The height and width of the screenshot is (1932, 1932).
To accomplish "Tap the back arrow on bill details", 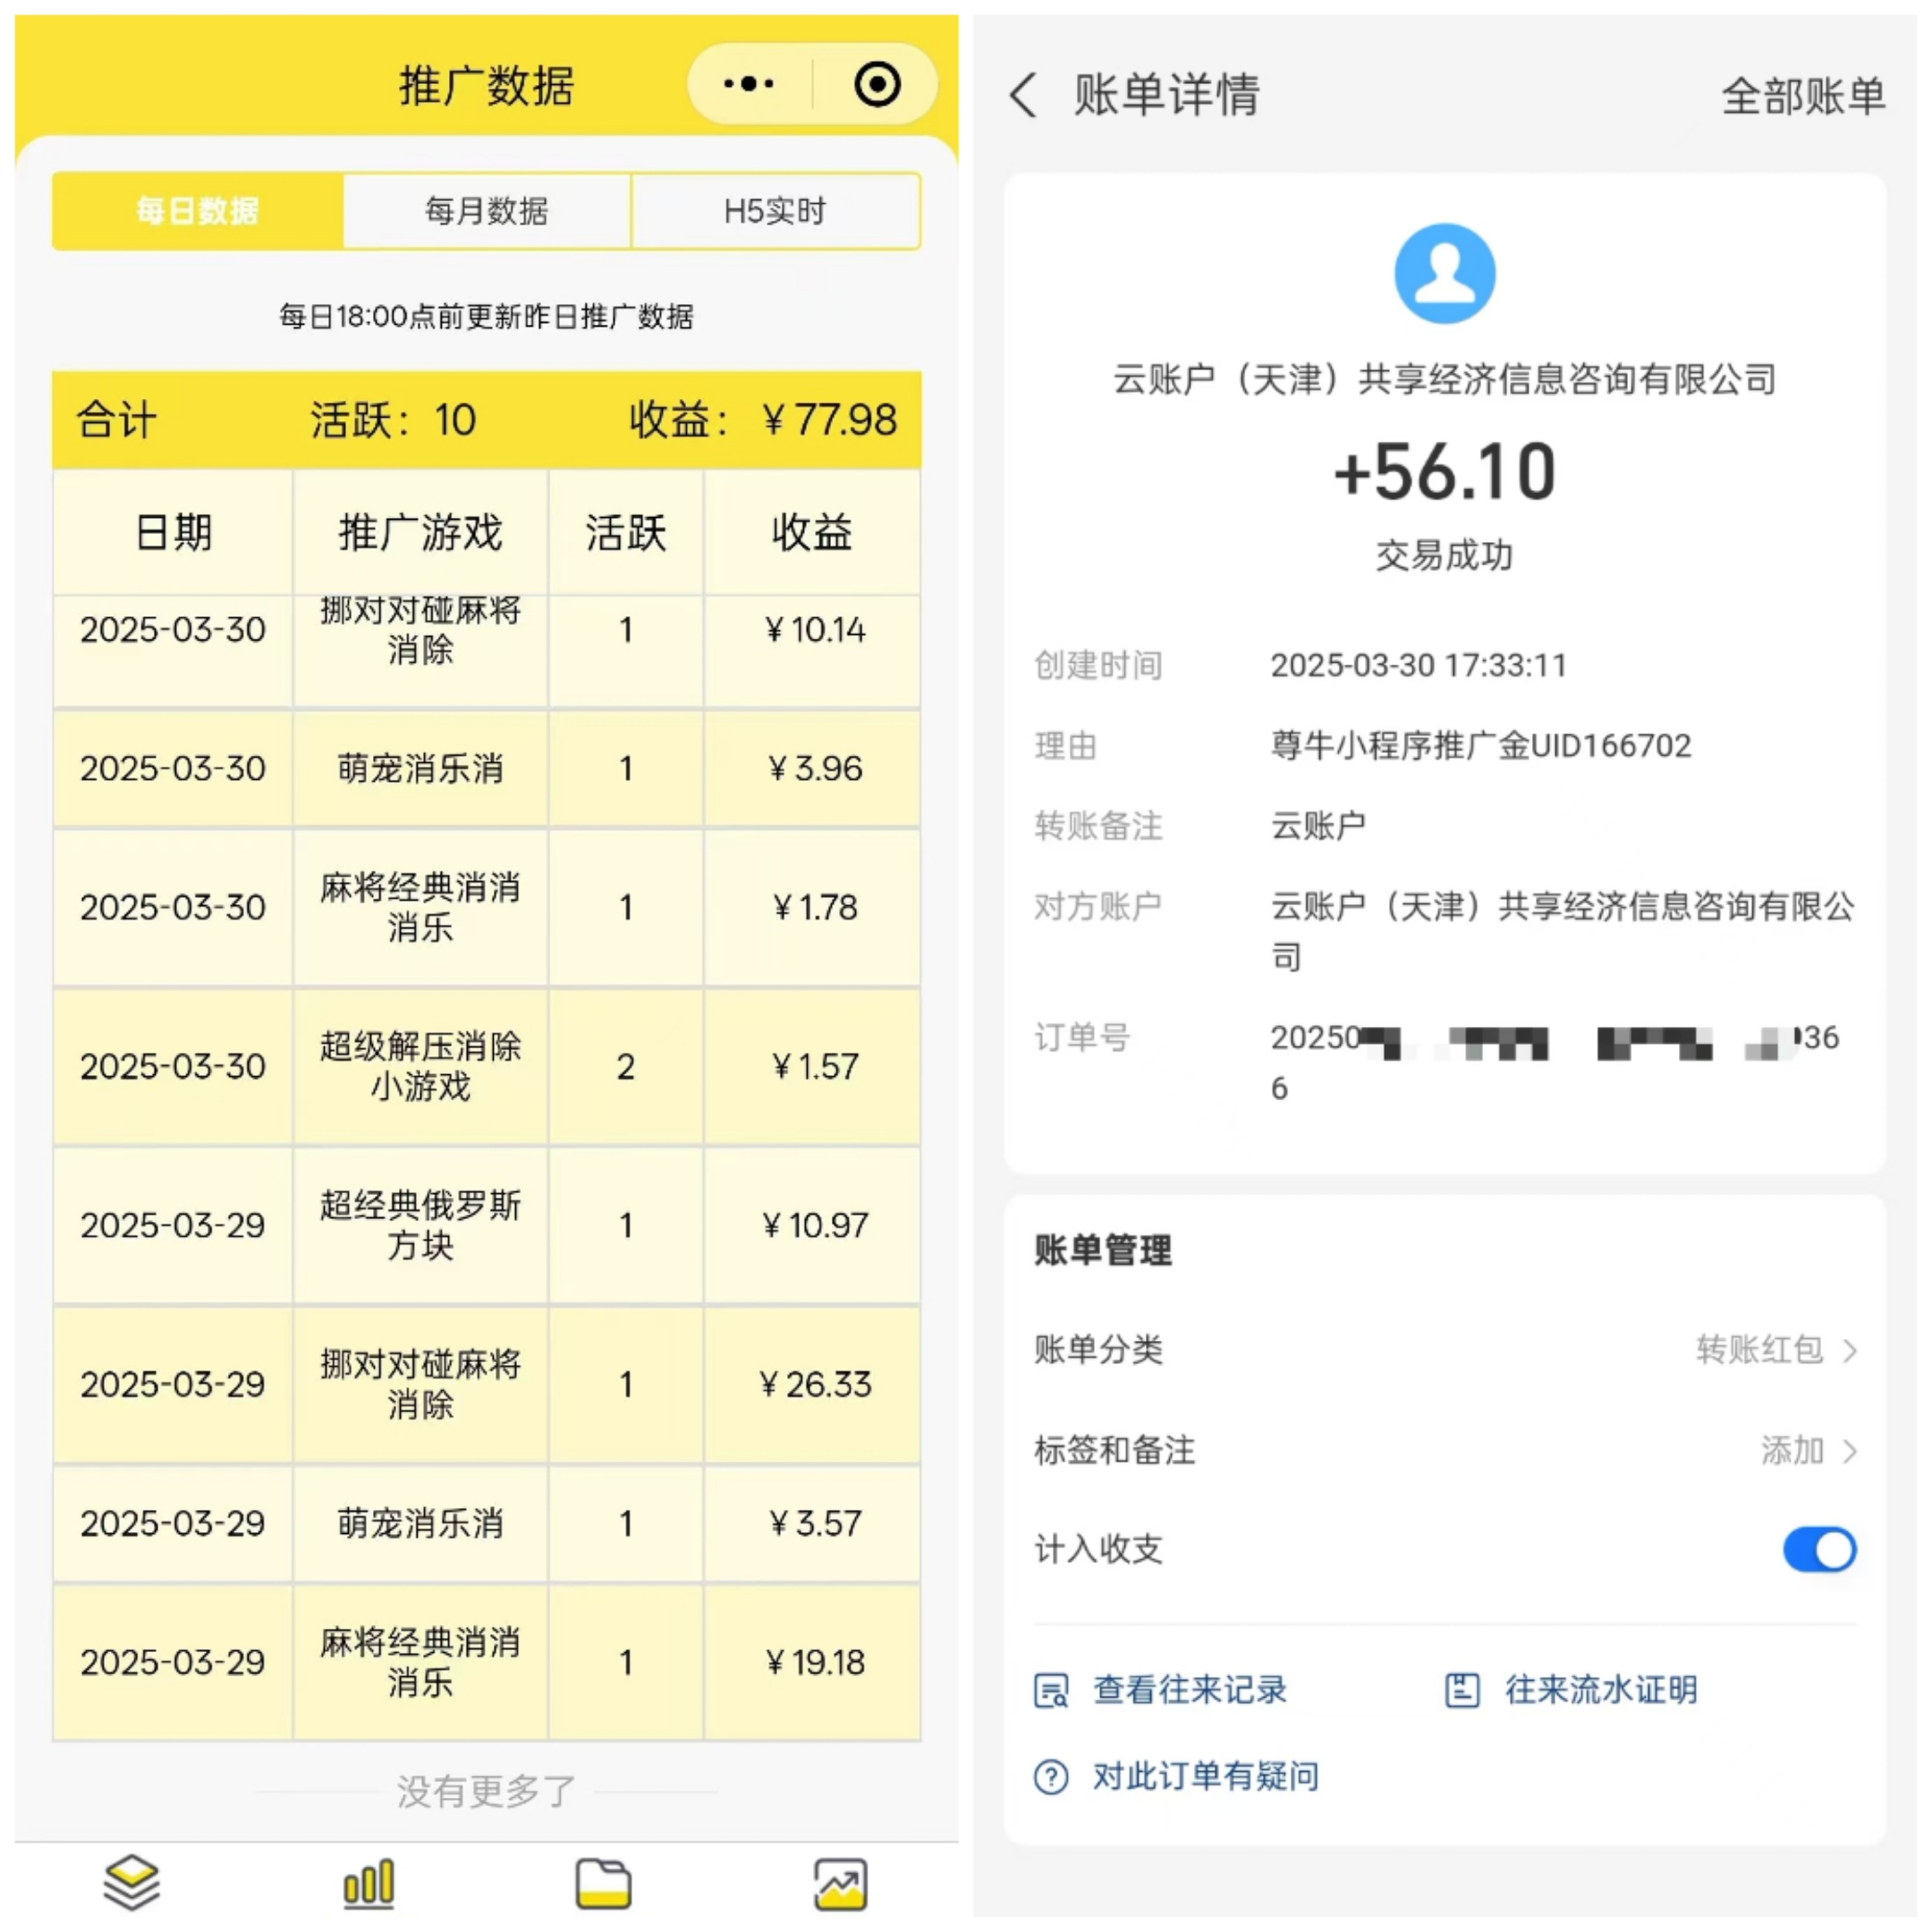I will 1023,96.
